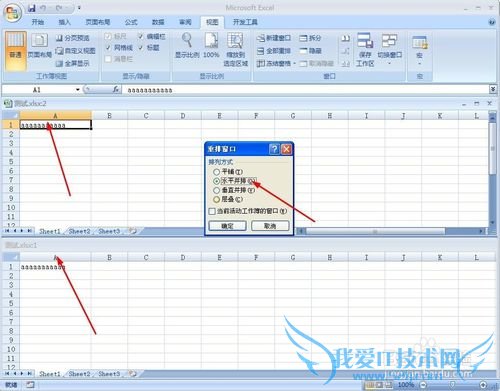Toggle the Gridlines (网格线) checkbox

point(108,48)
